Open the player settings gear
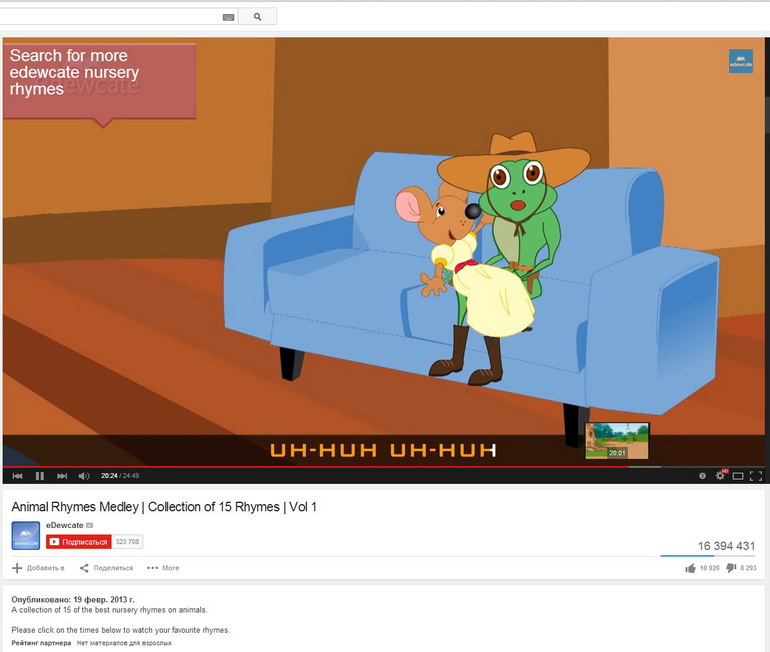The height and width of the screenshot is (652, 770). 719,476
